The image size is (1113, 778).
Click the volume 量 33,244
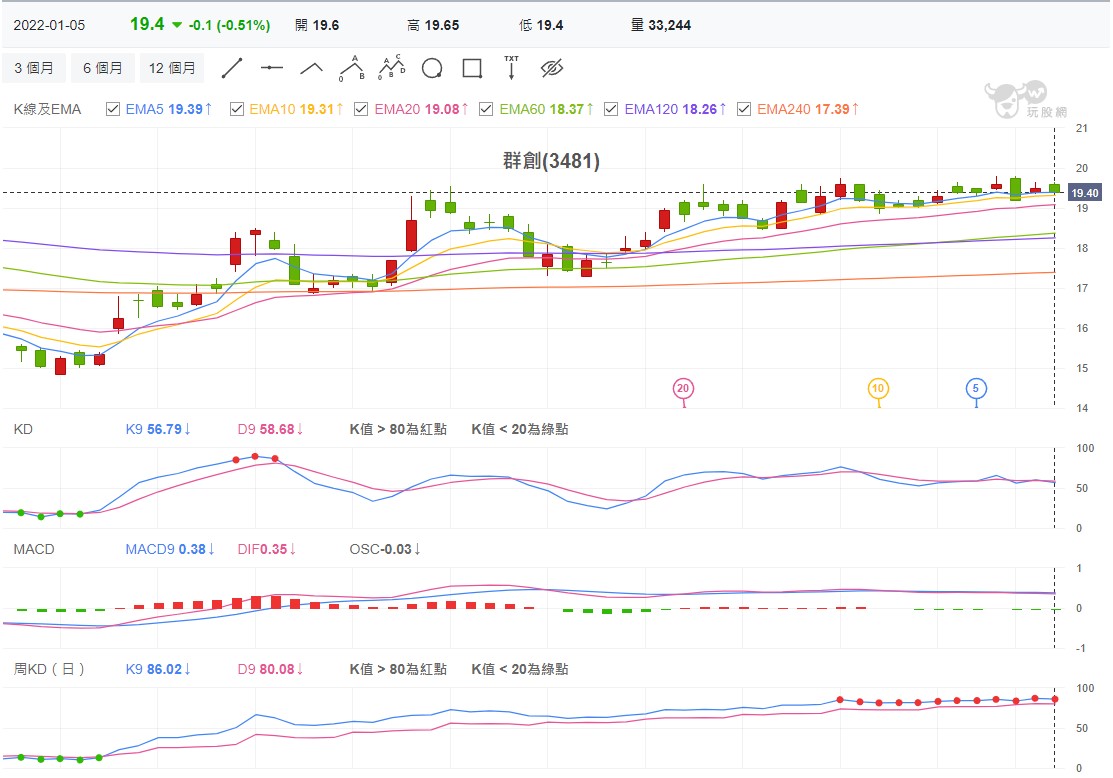(x=661, y=26)
